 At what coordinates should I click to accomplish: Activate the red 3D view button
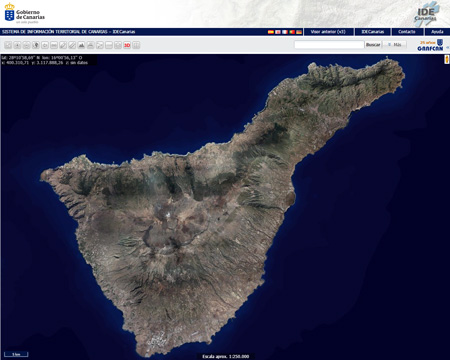[x=127, y=45]
